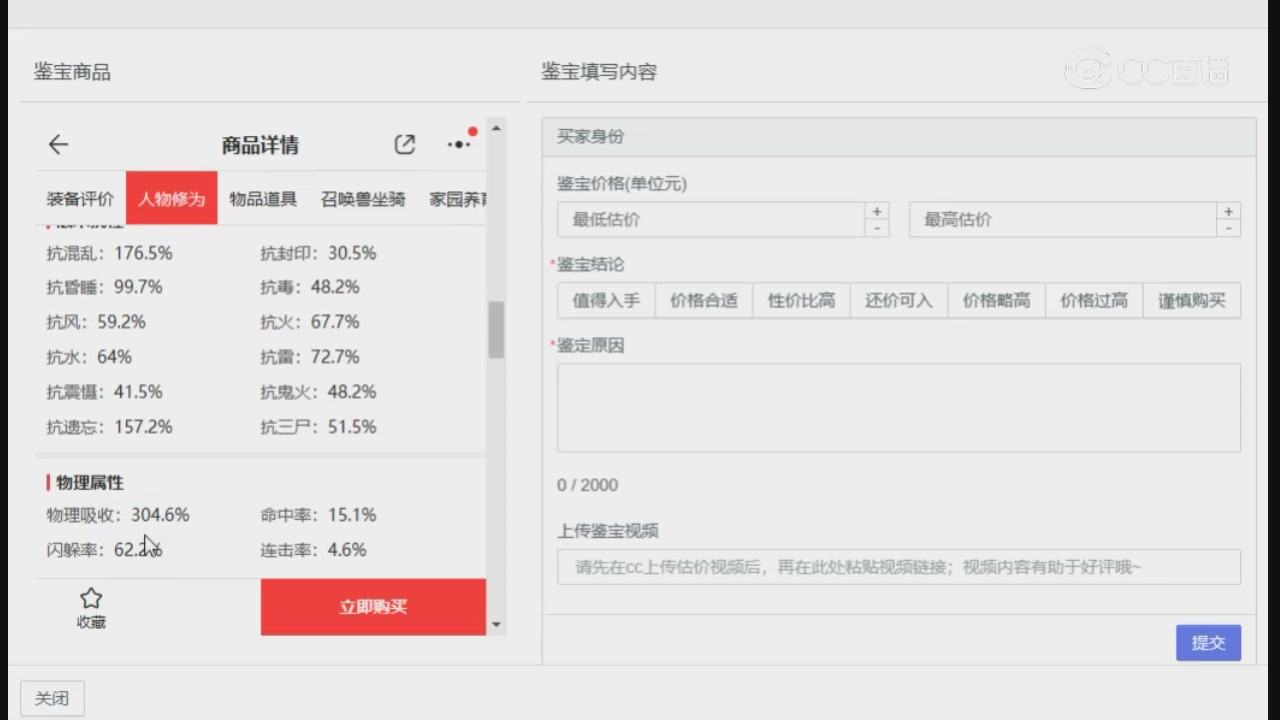Click the 鉴宝填写内容 heading

pos(599,72)
